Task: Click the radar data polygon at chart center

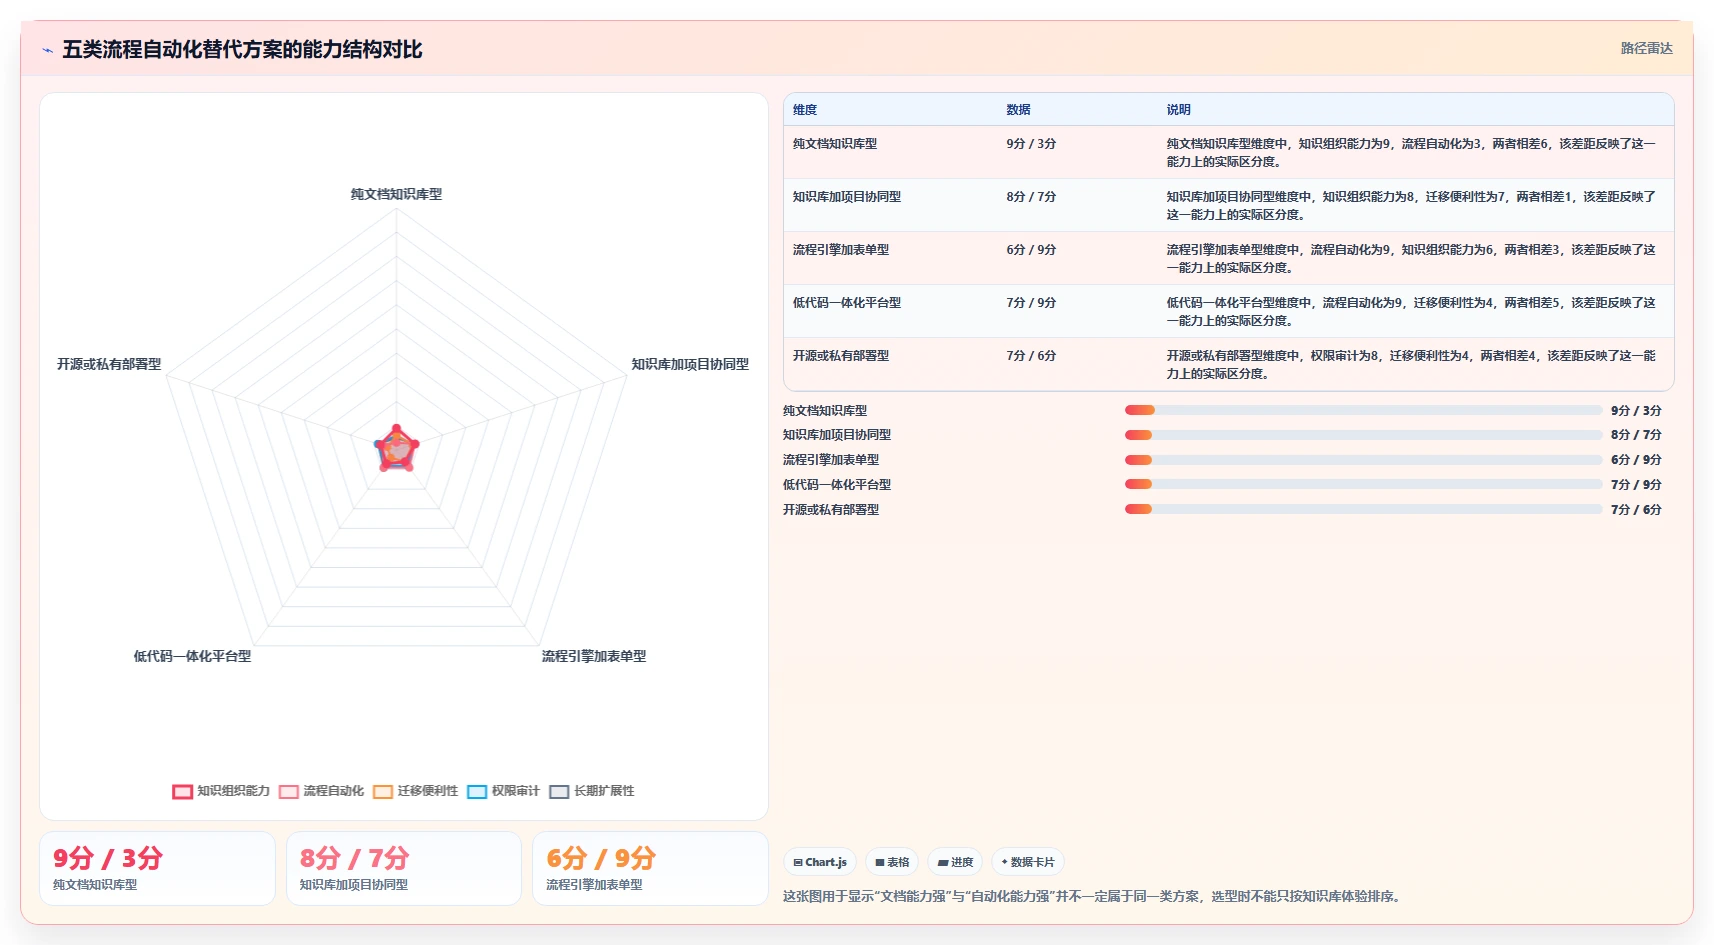Action: 397,450
